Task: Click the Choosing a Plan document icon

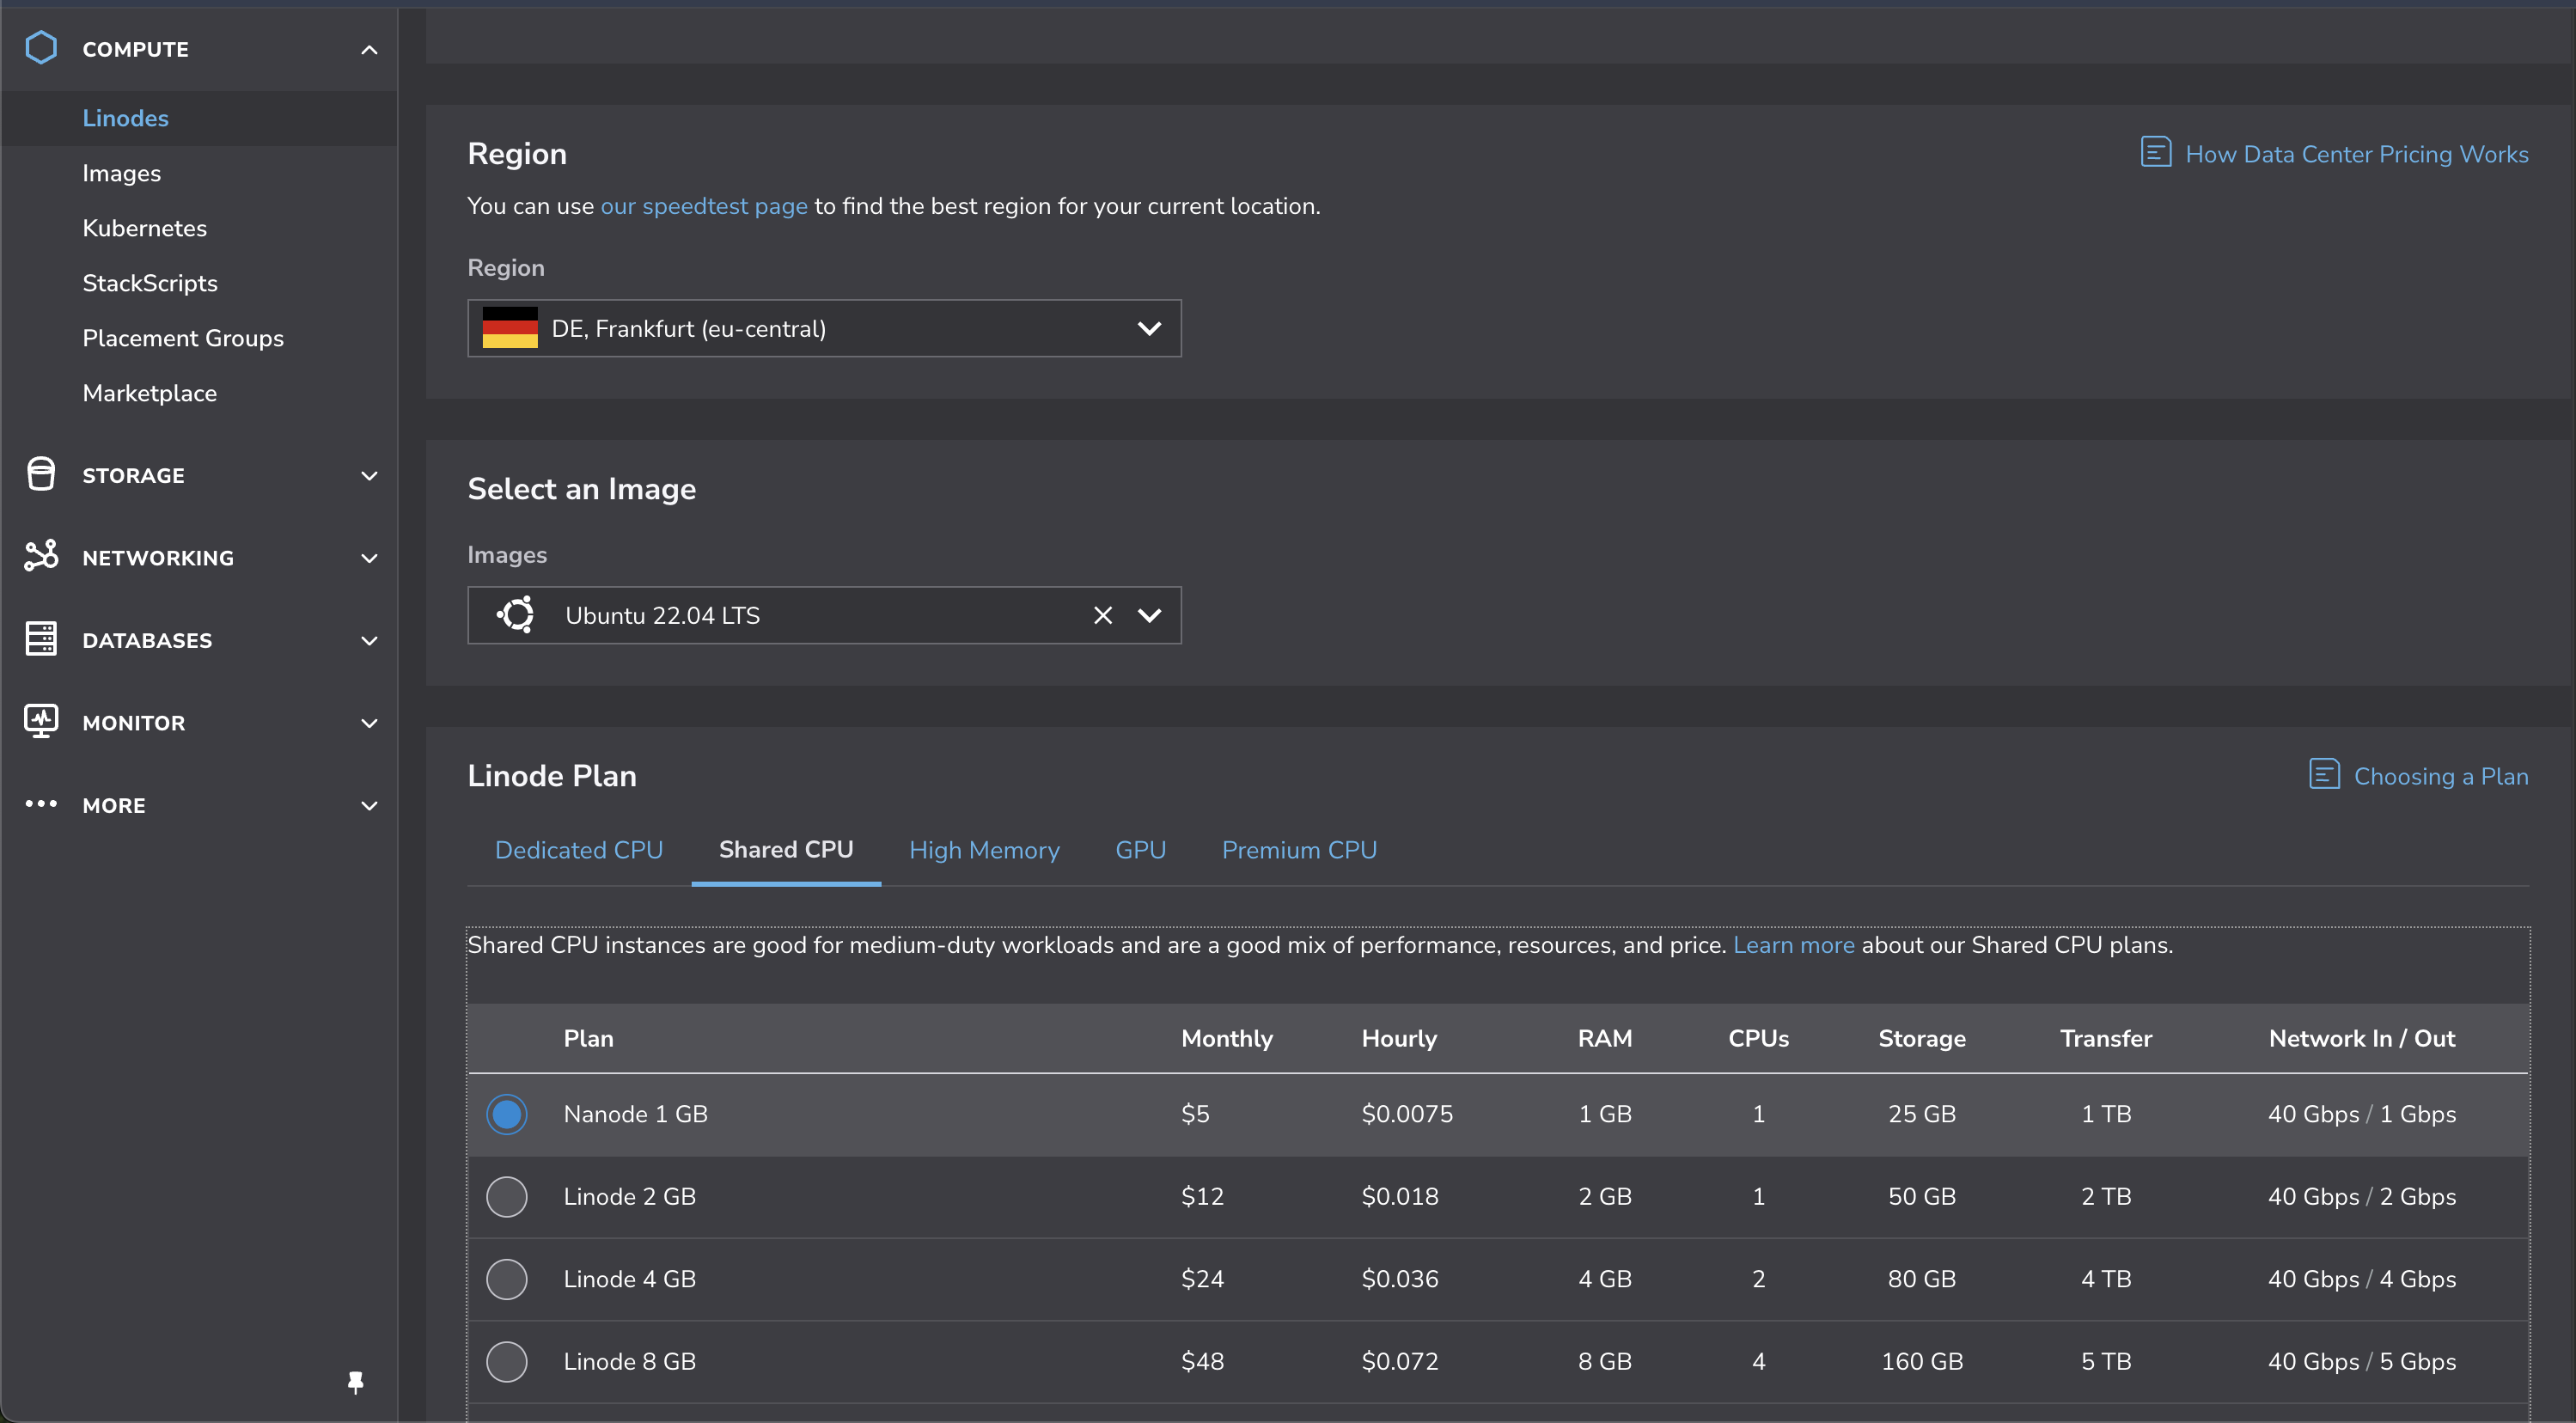Action: tap(2323, 775)
